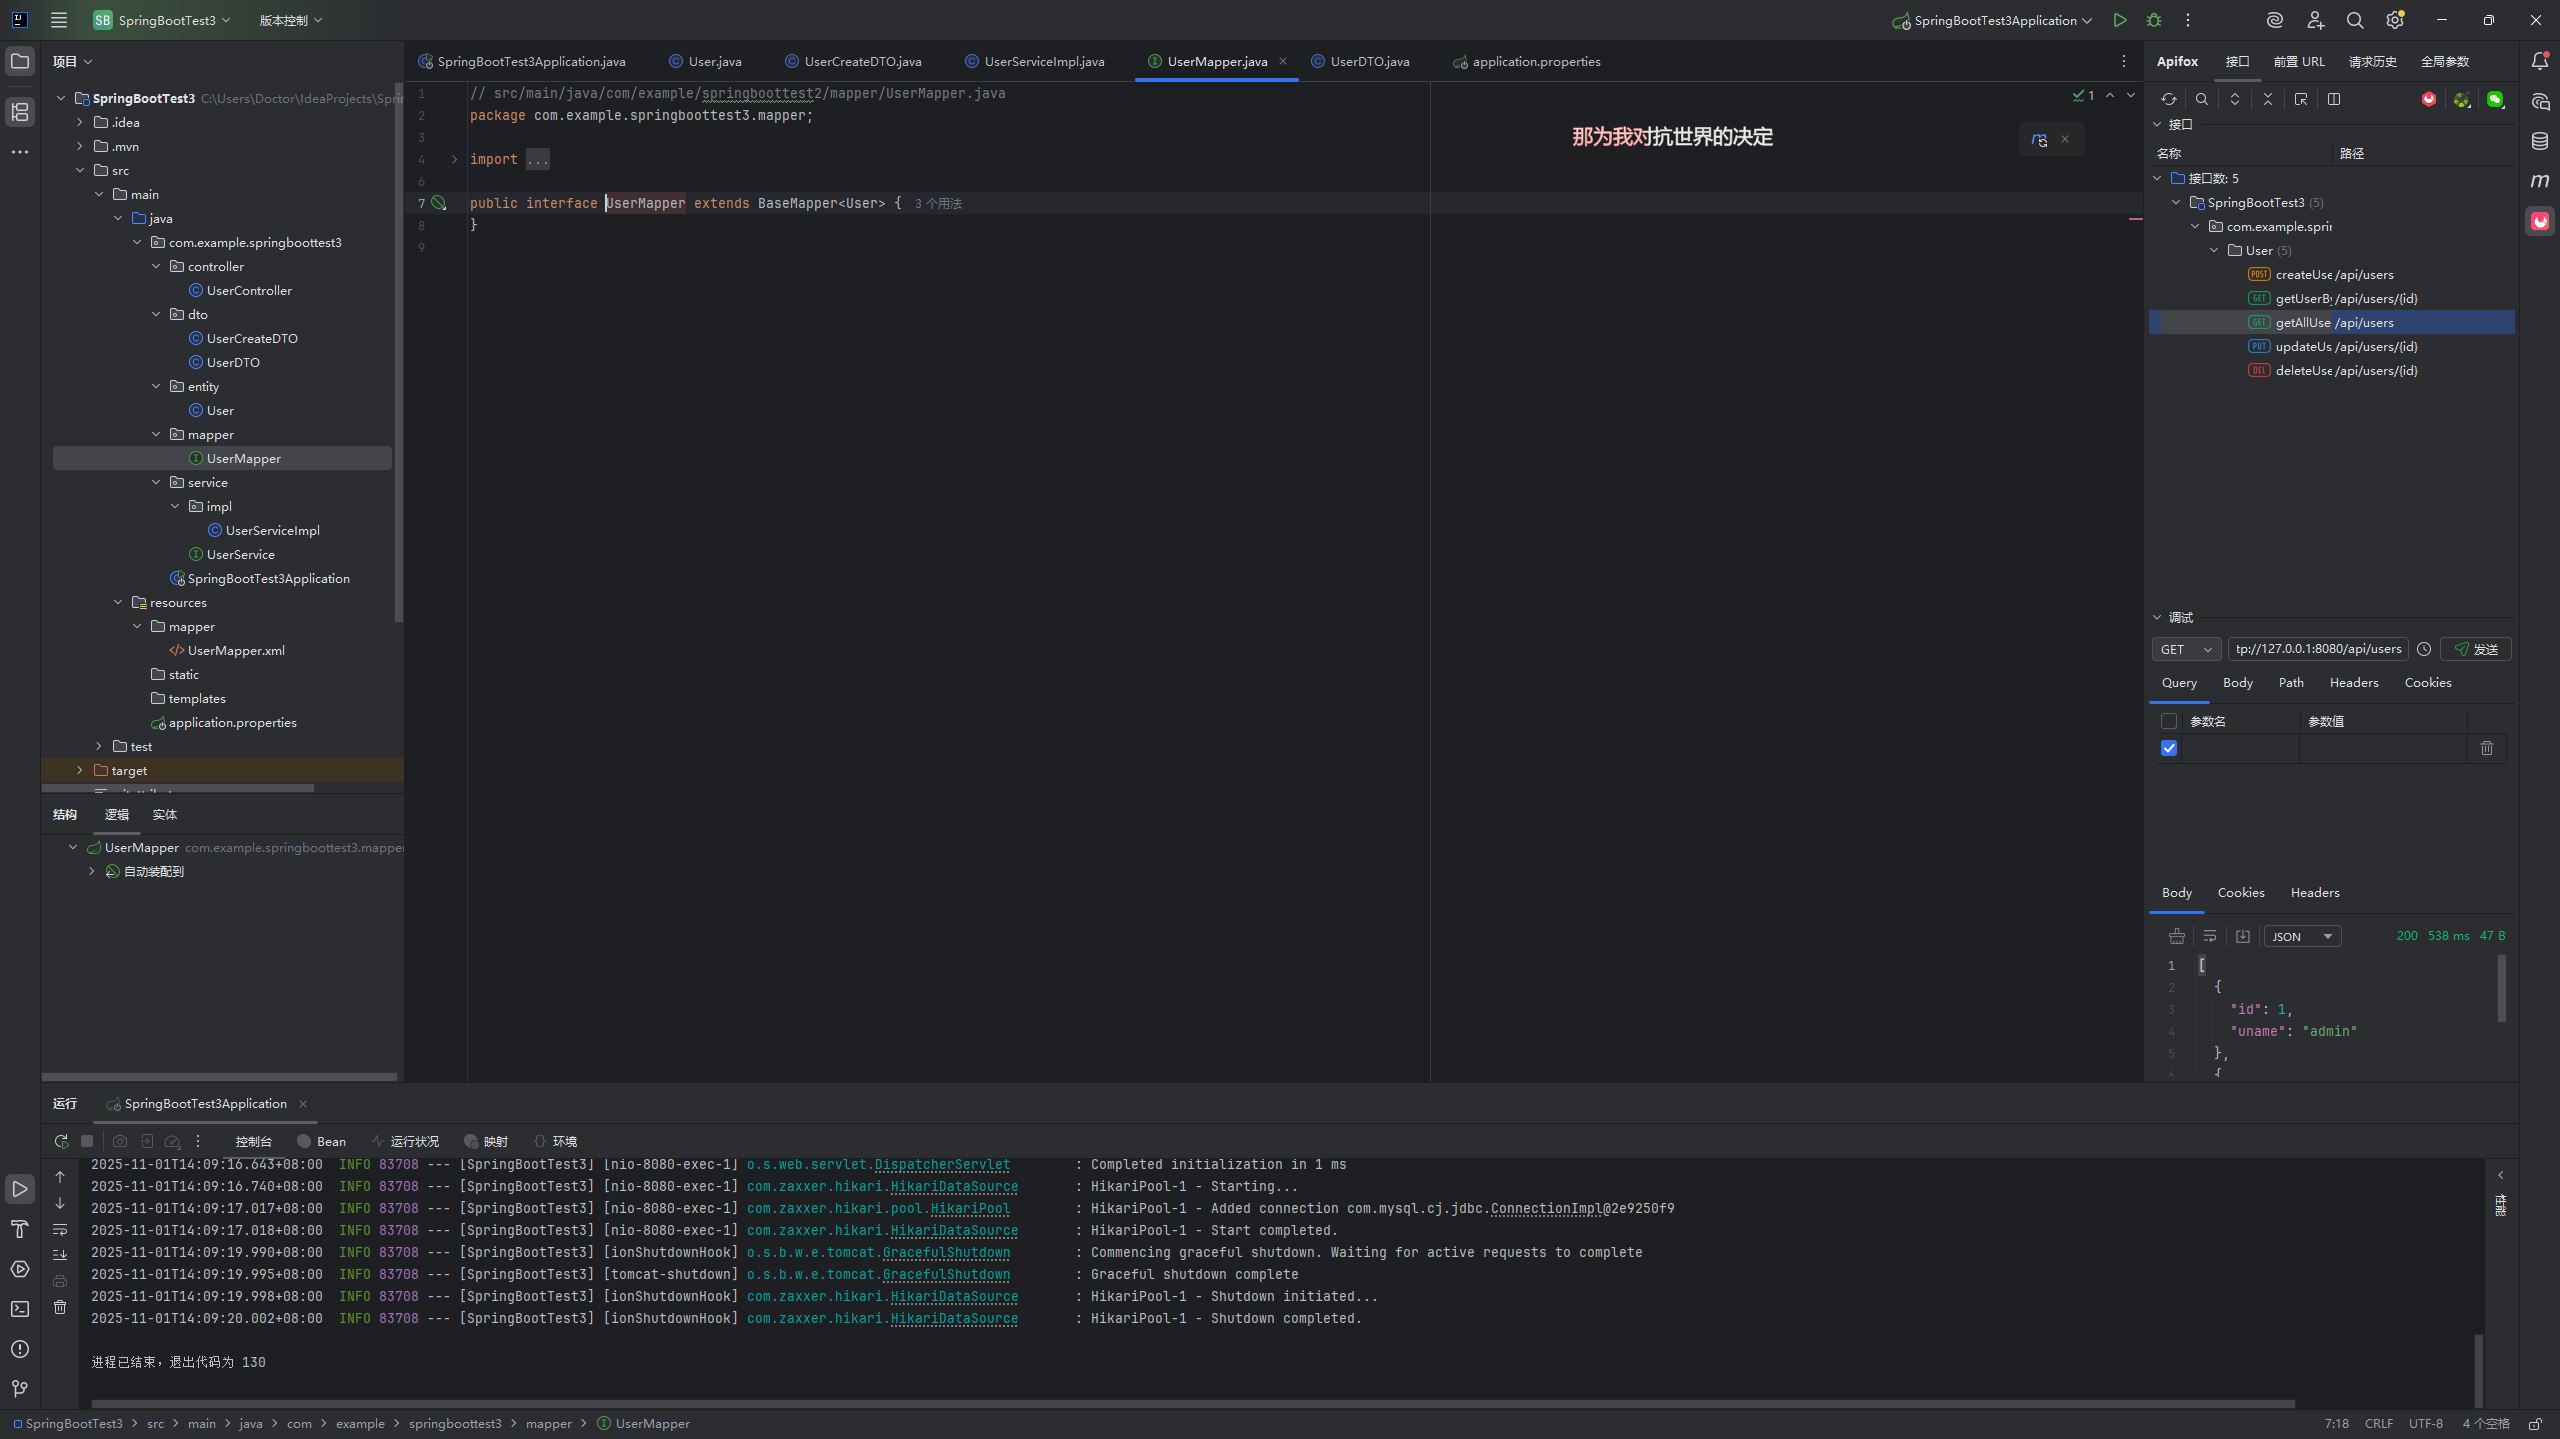The image size is (2560, 1439).
Task: Open the Terminal tool window
Action: pos(20,1308)
